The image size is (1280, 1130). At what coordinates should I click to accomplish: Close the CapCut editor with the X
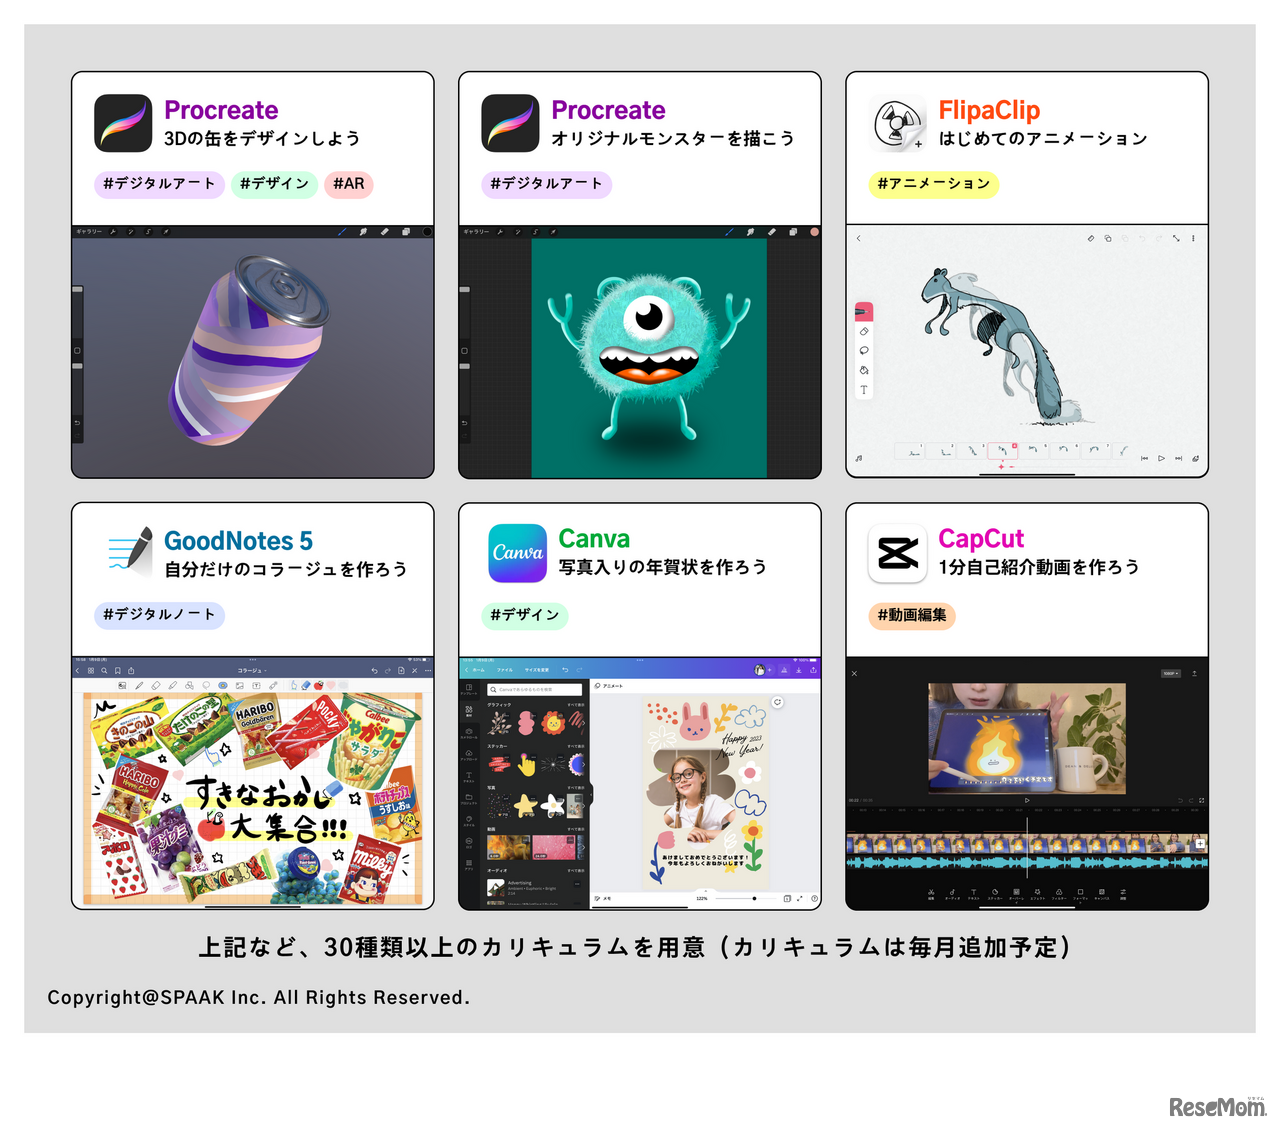point(854,673)
